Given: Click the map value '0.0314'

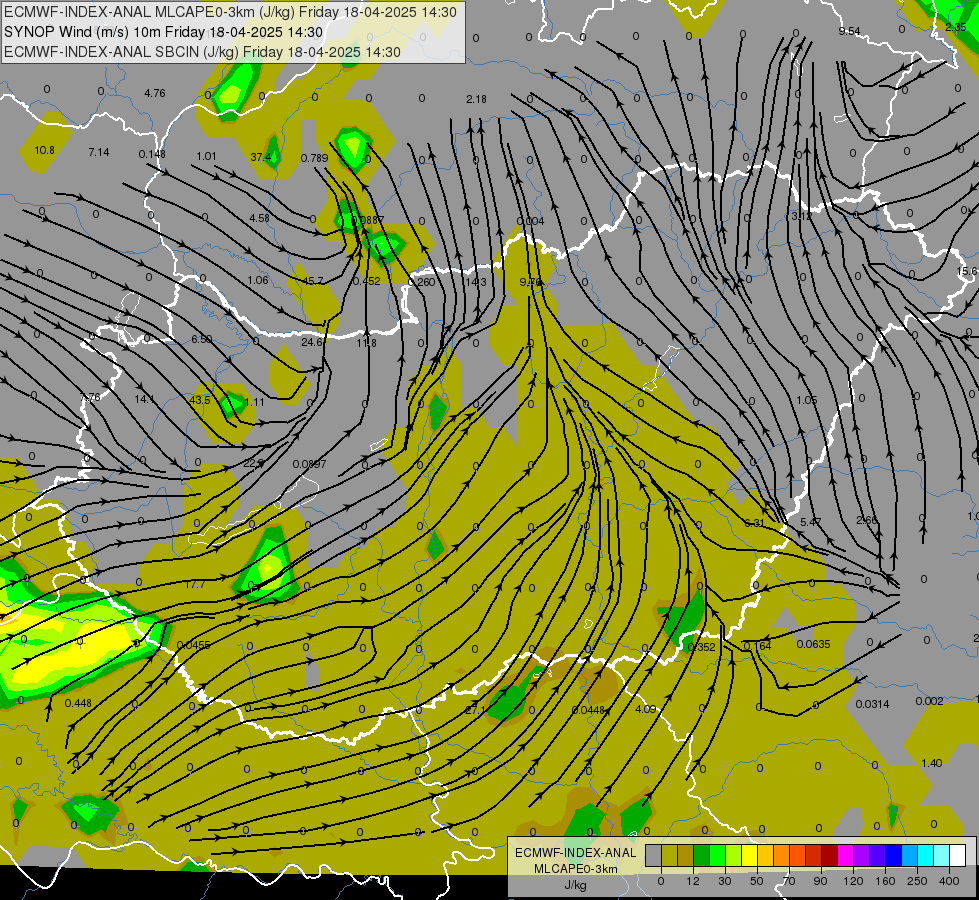Looking at the screenshot, I should tap(872, 704).
